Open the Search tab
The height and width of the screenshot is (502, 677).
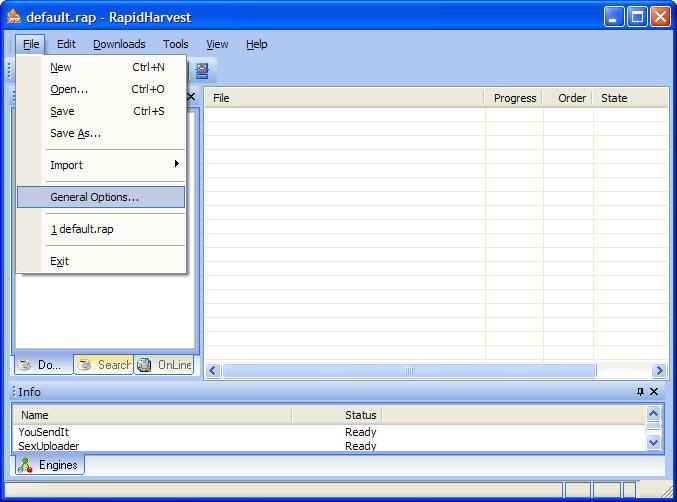[103, 365]
